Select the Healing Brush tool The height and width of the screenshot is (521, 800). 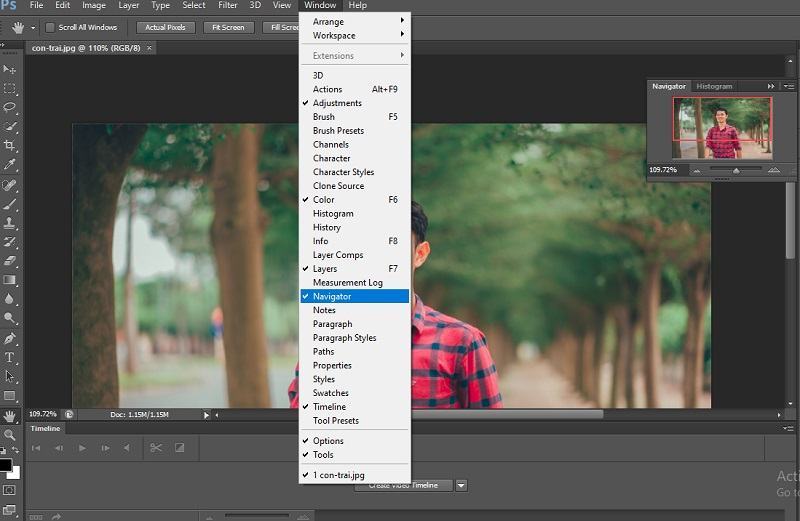[9, 185]
